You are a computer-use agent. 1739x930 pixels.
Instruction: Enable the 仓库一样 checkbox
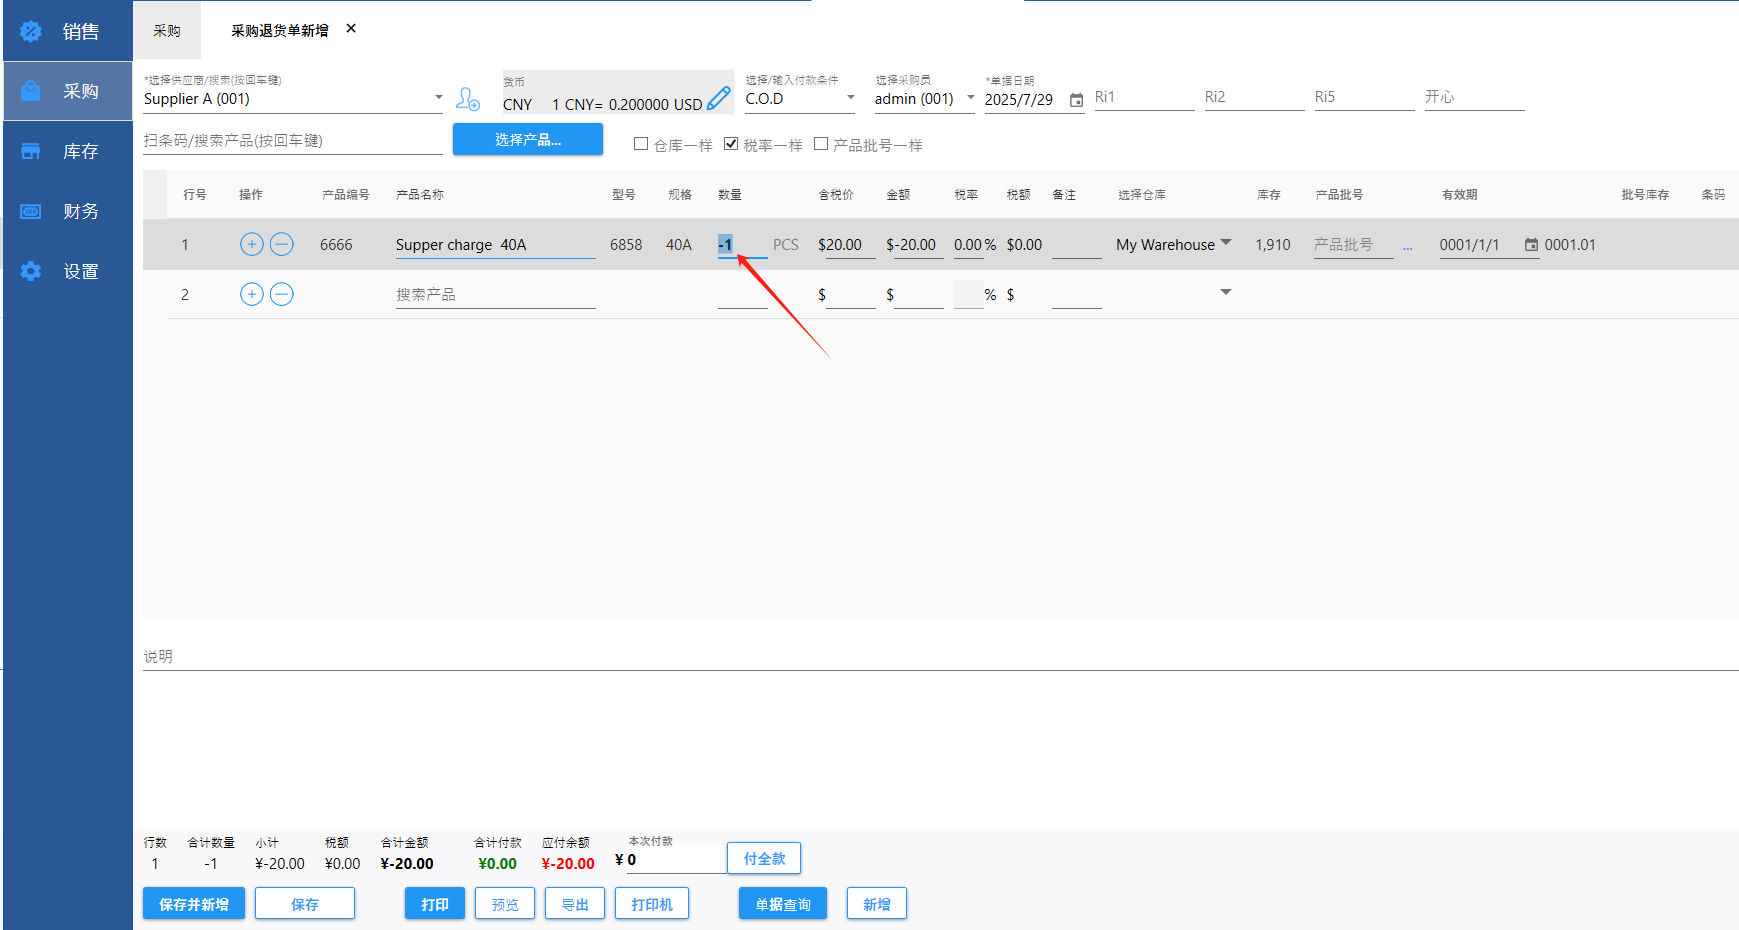click(641, 144)
